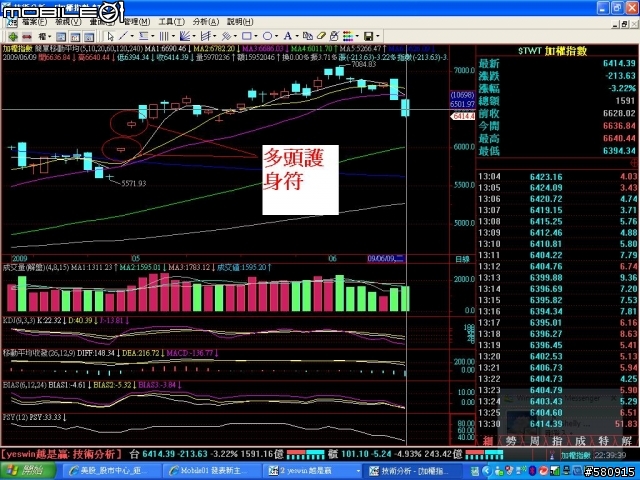
Task: Open the rectangle tool dropdown arrow
Action: click(x=256, y=36)
